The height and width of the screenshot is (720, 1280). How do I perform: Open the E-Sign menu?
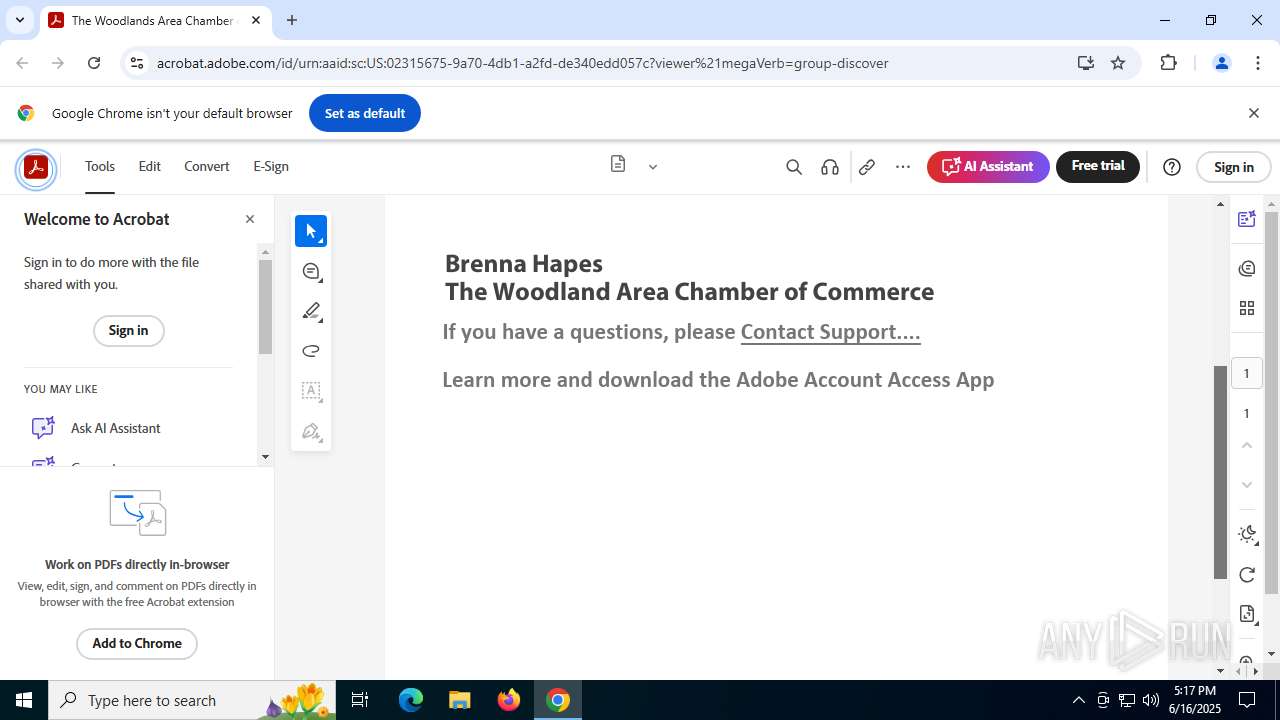tap(271, 167)
